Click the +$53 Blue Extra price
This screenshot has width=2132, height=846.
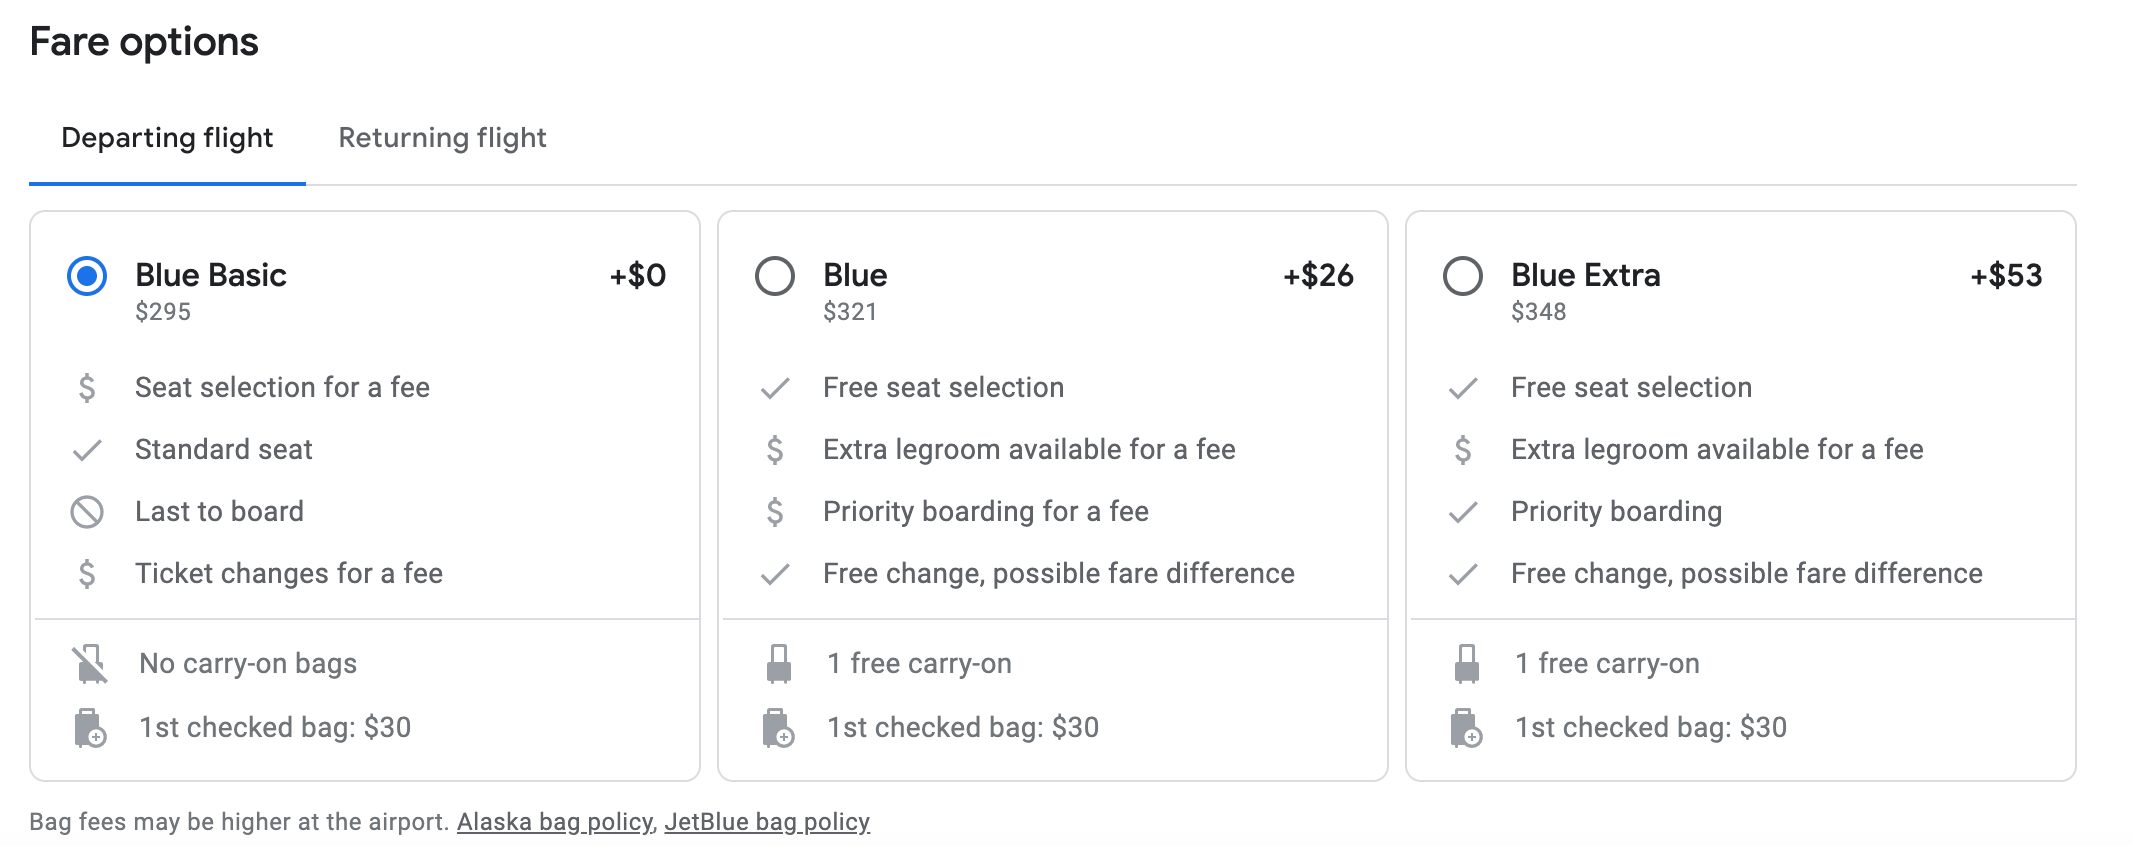(x=2006, y=276)
